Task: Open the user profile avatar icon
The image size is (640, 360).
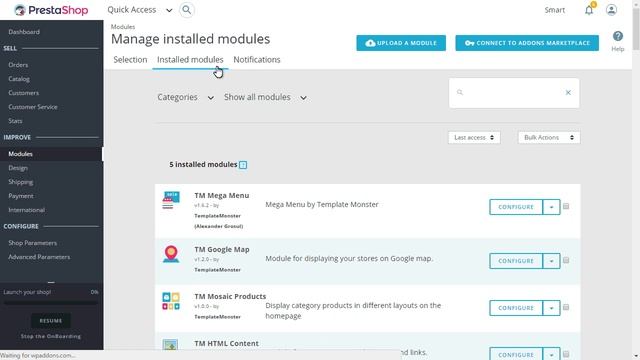Action: (x=611, y=10)
